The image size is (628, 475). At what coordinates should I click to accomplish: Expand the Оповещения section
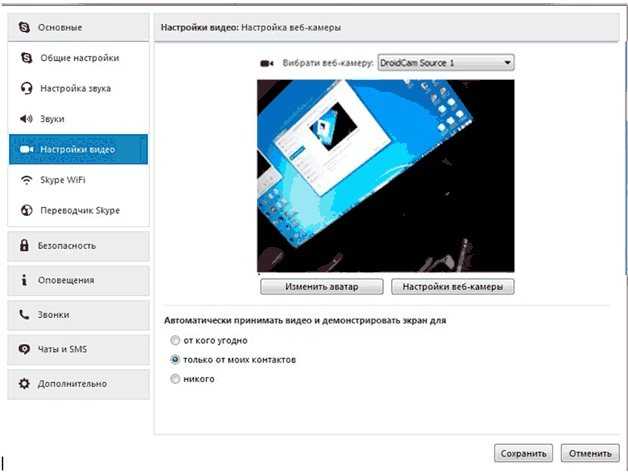78,280
